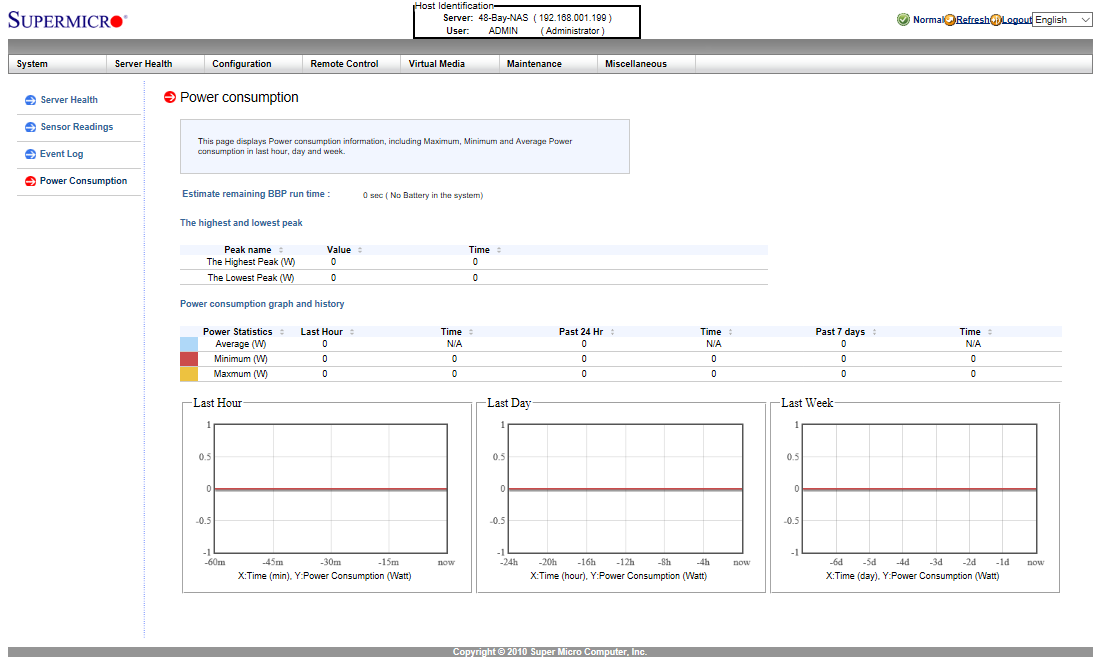Click the IP address 192.168.001.199
The height and width of the screenshot is (657, 1112).
[x=573, y=18]
